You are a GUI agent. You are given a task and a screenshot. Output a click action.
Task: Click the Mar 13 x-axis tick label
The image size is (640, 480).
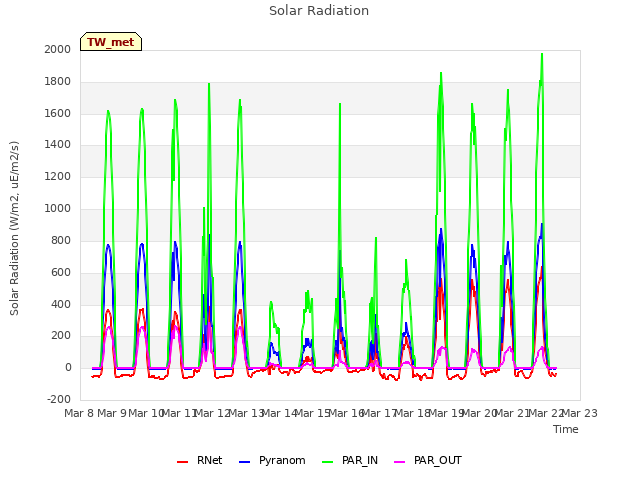(x=247, y=413)
